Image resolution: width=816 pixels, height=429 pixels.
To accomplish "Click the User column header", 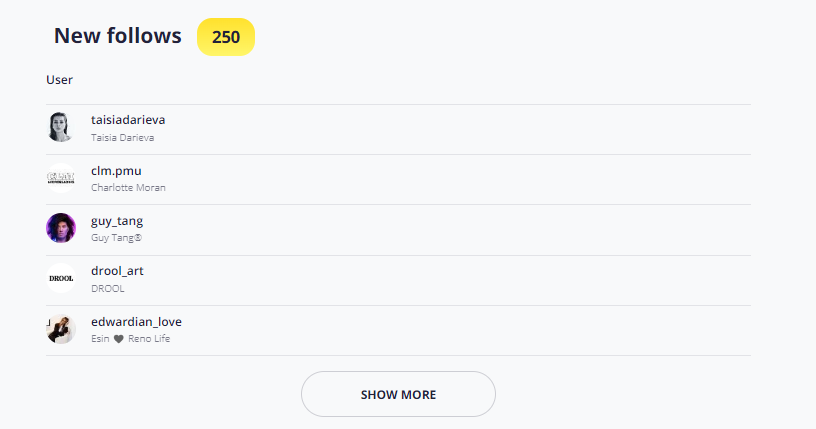I will click(x=59, y=80).
